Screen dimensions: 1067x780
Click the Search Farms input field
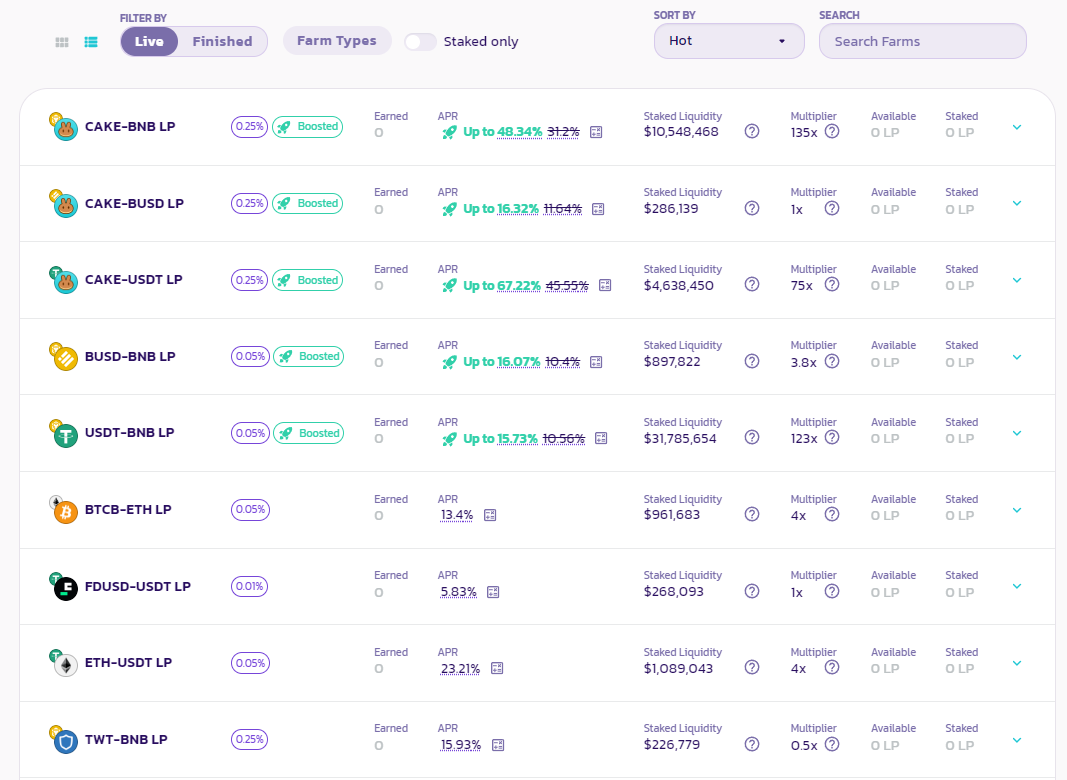pyautogui.click(x=922, y=41)
